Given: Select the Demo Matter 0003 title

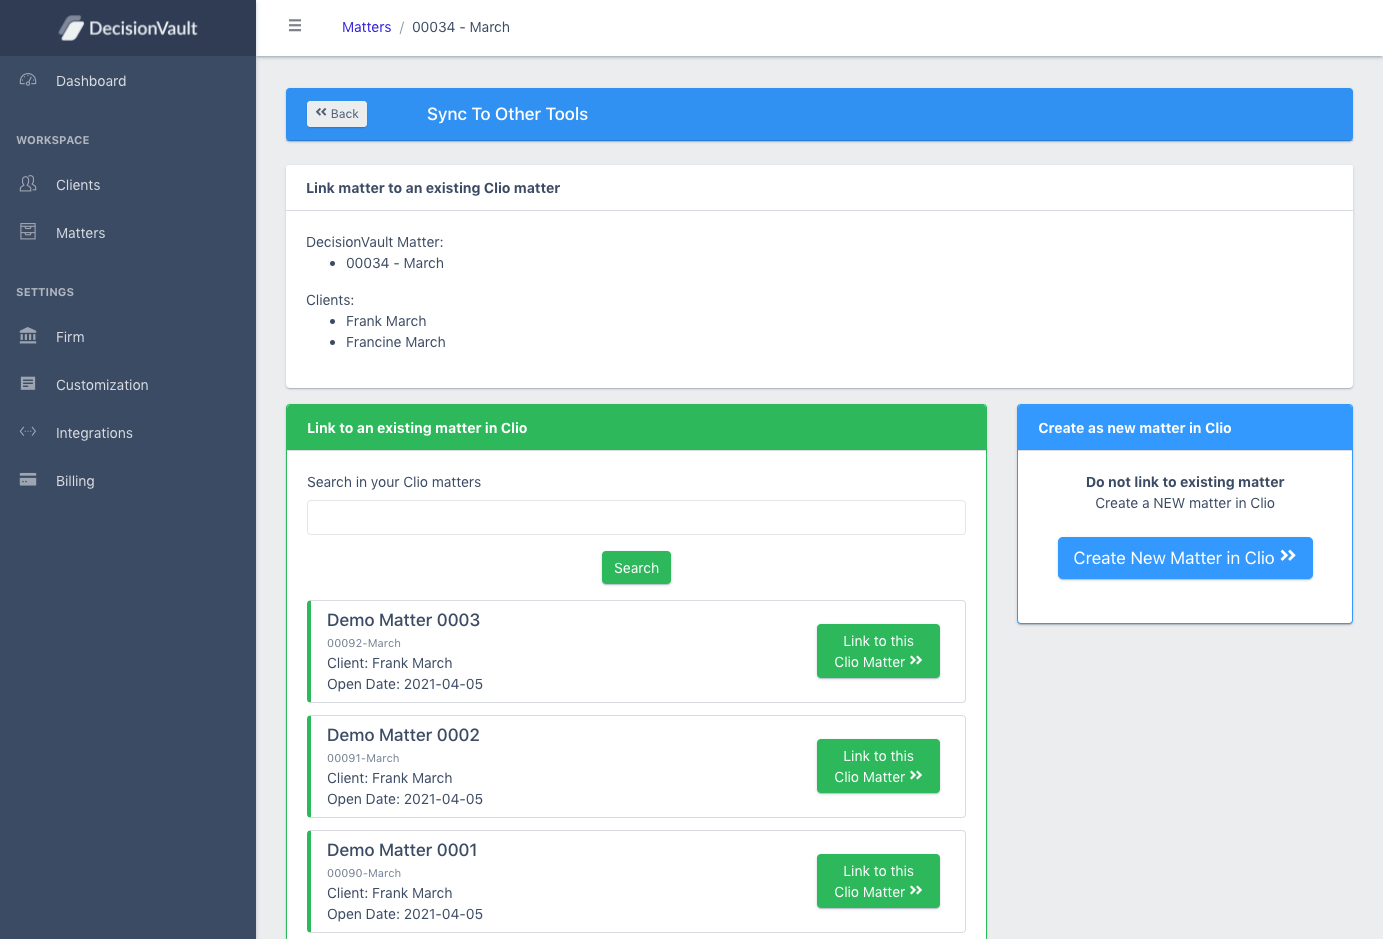Looking at the screenshot, I should [403, 620].
